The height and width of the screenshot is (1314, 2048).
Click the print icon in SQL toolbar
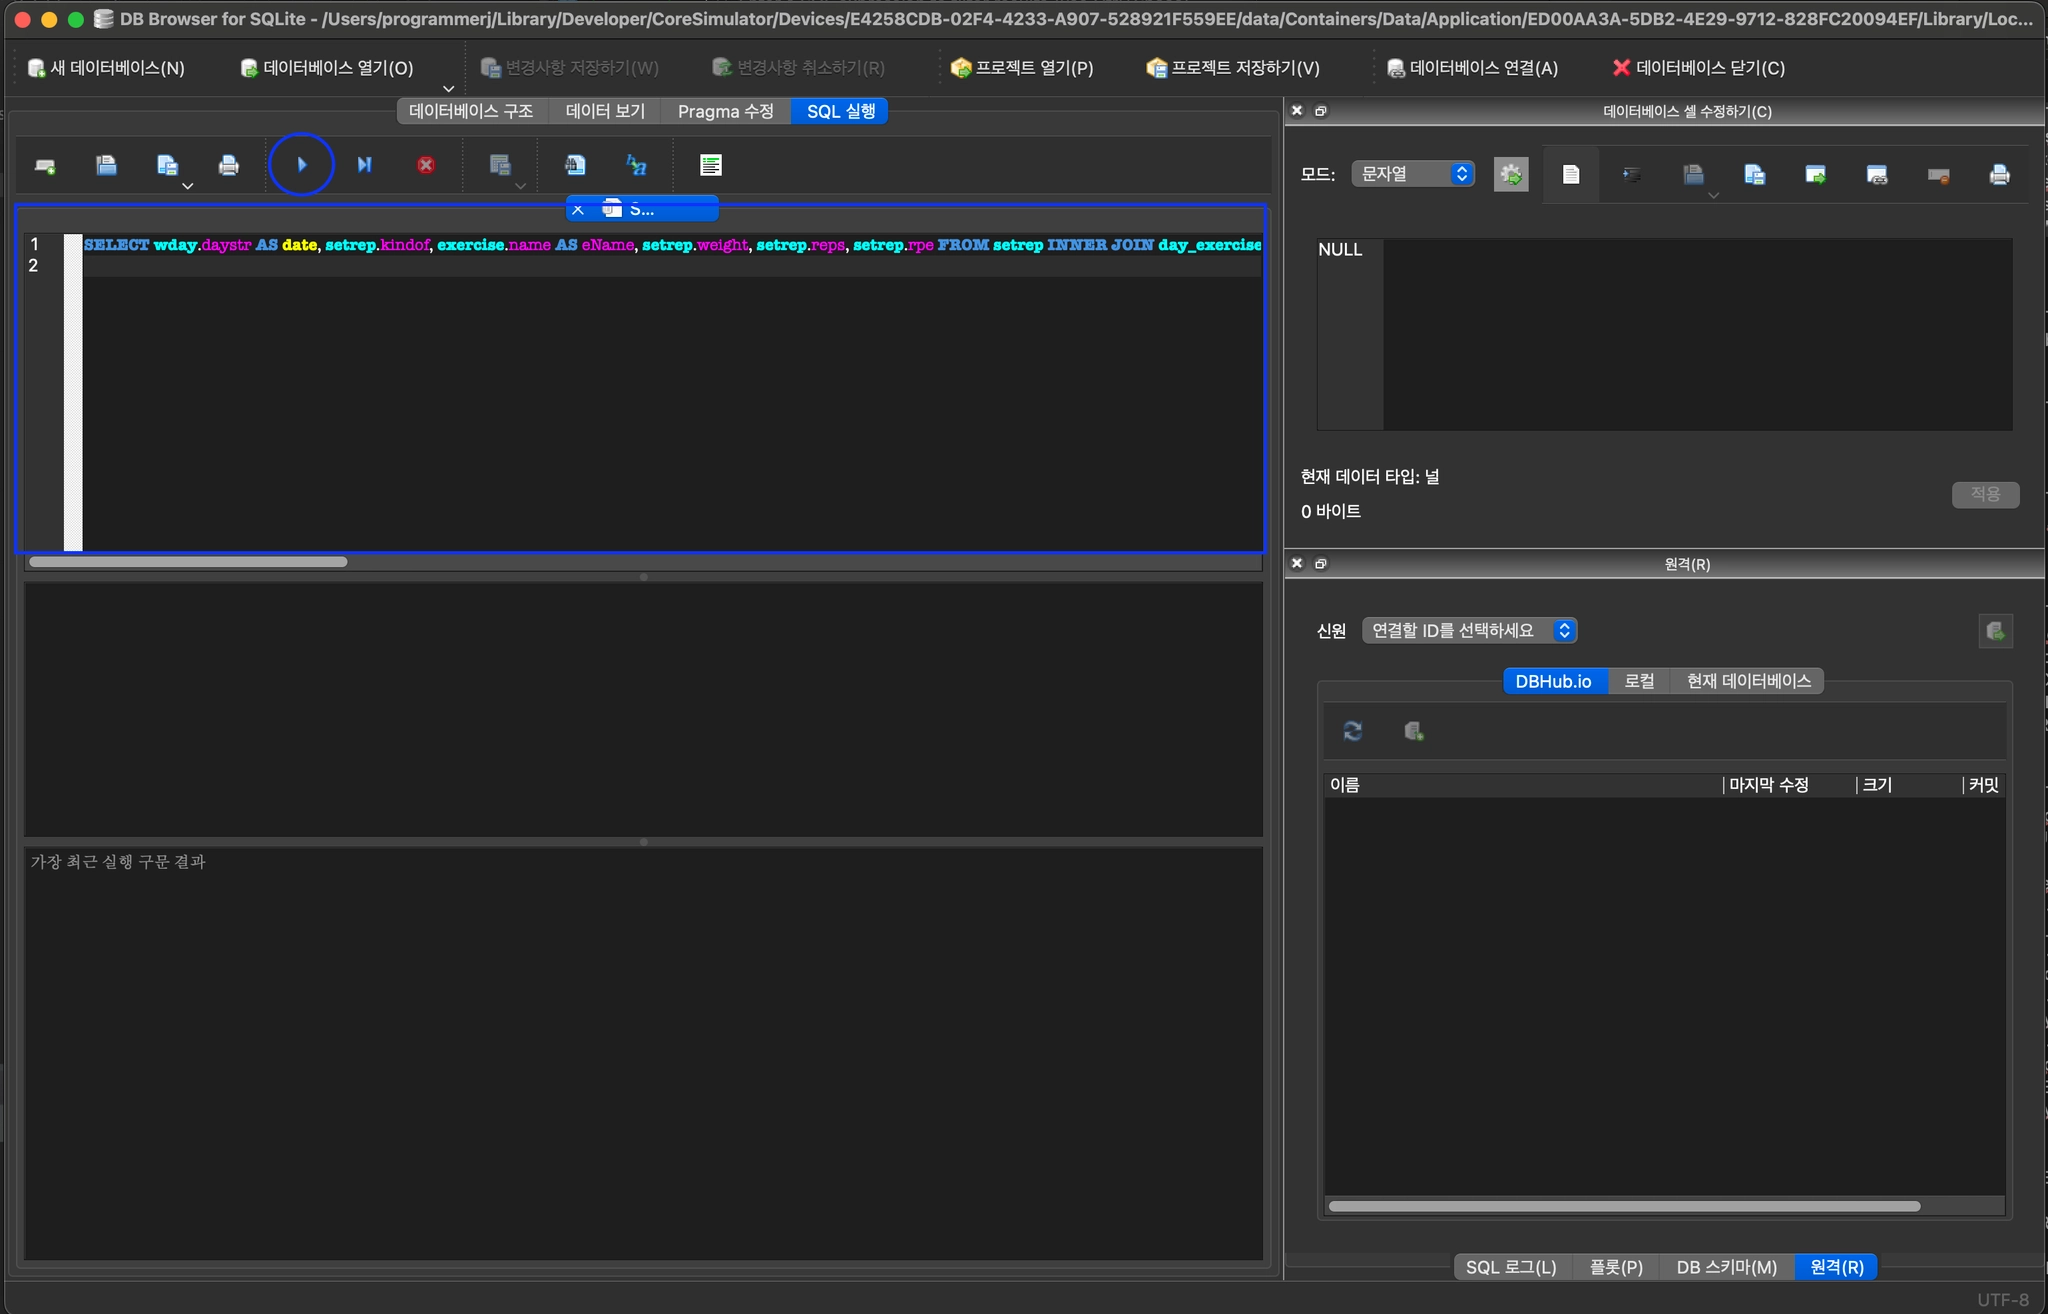tap(228, 165)
